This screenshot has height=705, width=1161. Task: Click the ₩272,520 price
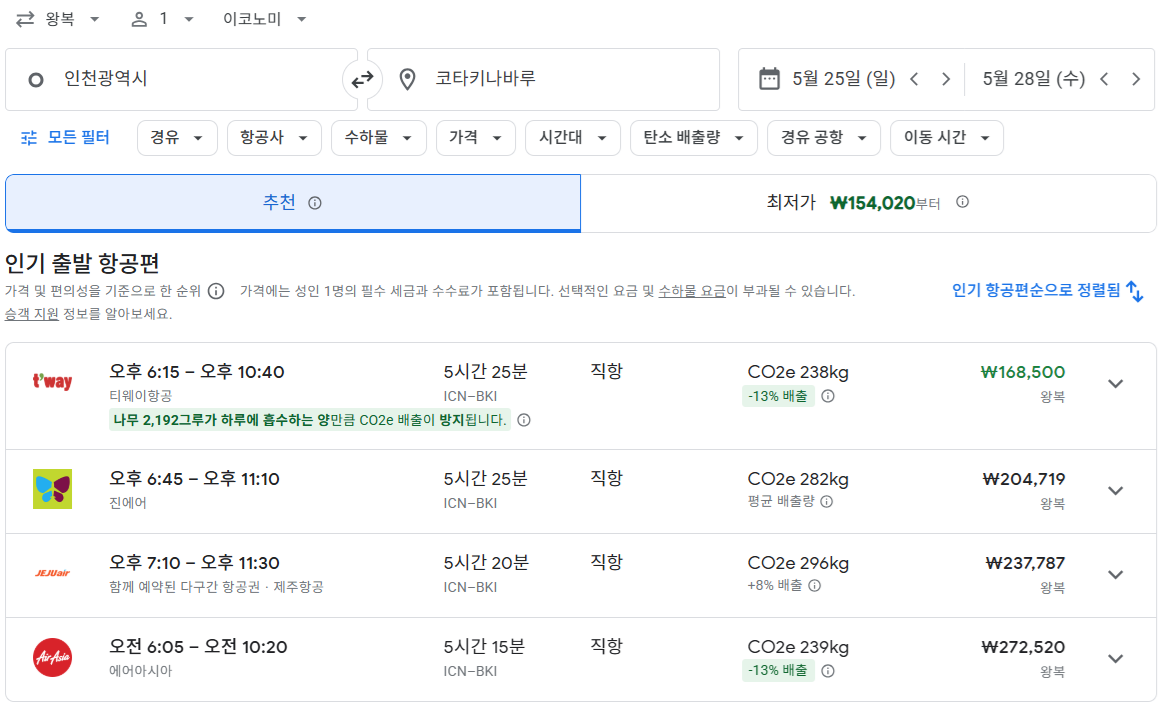(x=1023, y=647)
